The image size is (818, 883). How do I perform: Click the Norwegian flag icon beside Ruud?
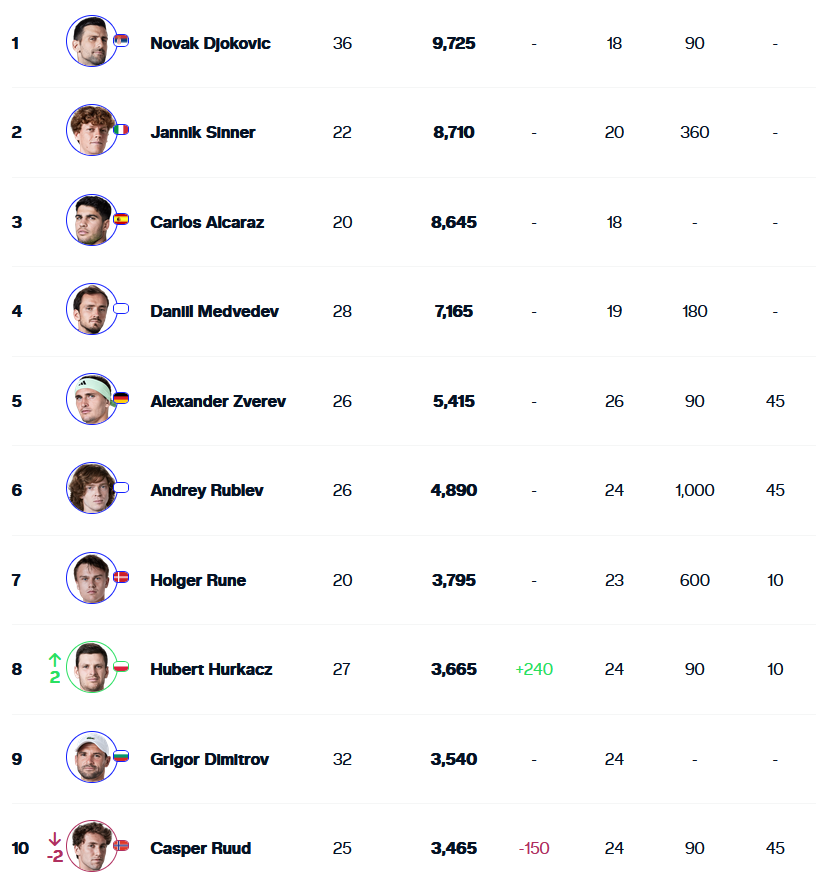point(122,845)
